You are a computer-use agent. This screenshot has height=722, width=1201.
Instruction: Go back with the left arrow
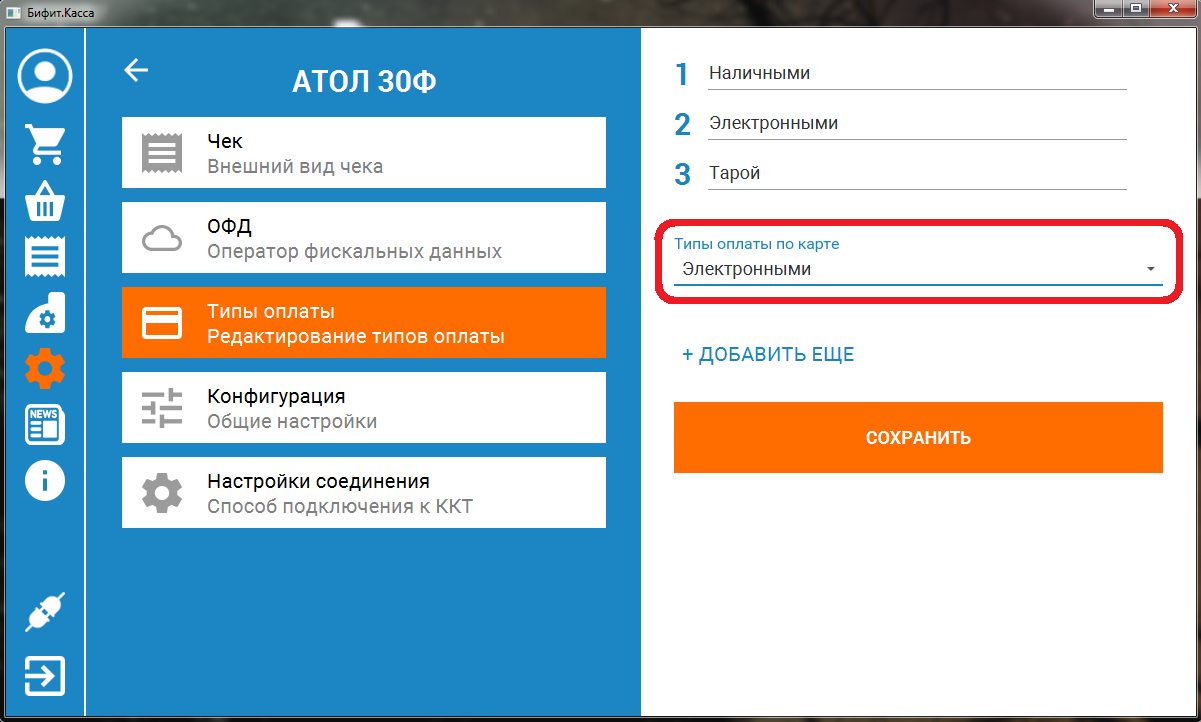tap(135, 70)
